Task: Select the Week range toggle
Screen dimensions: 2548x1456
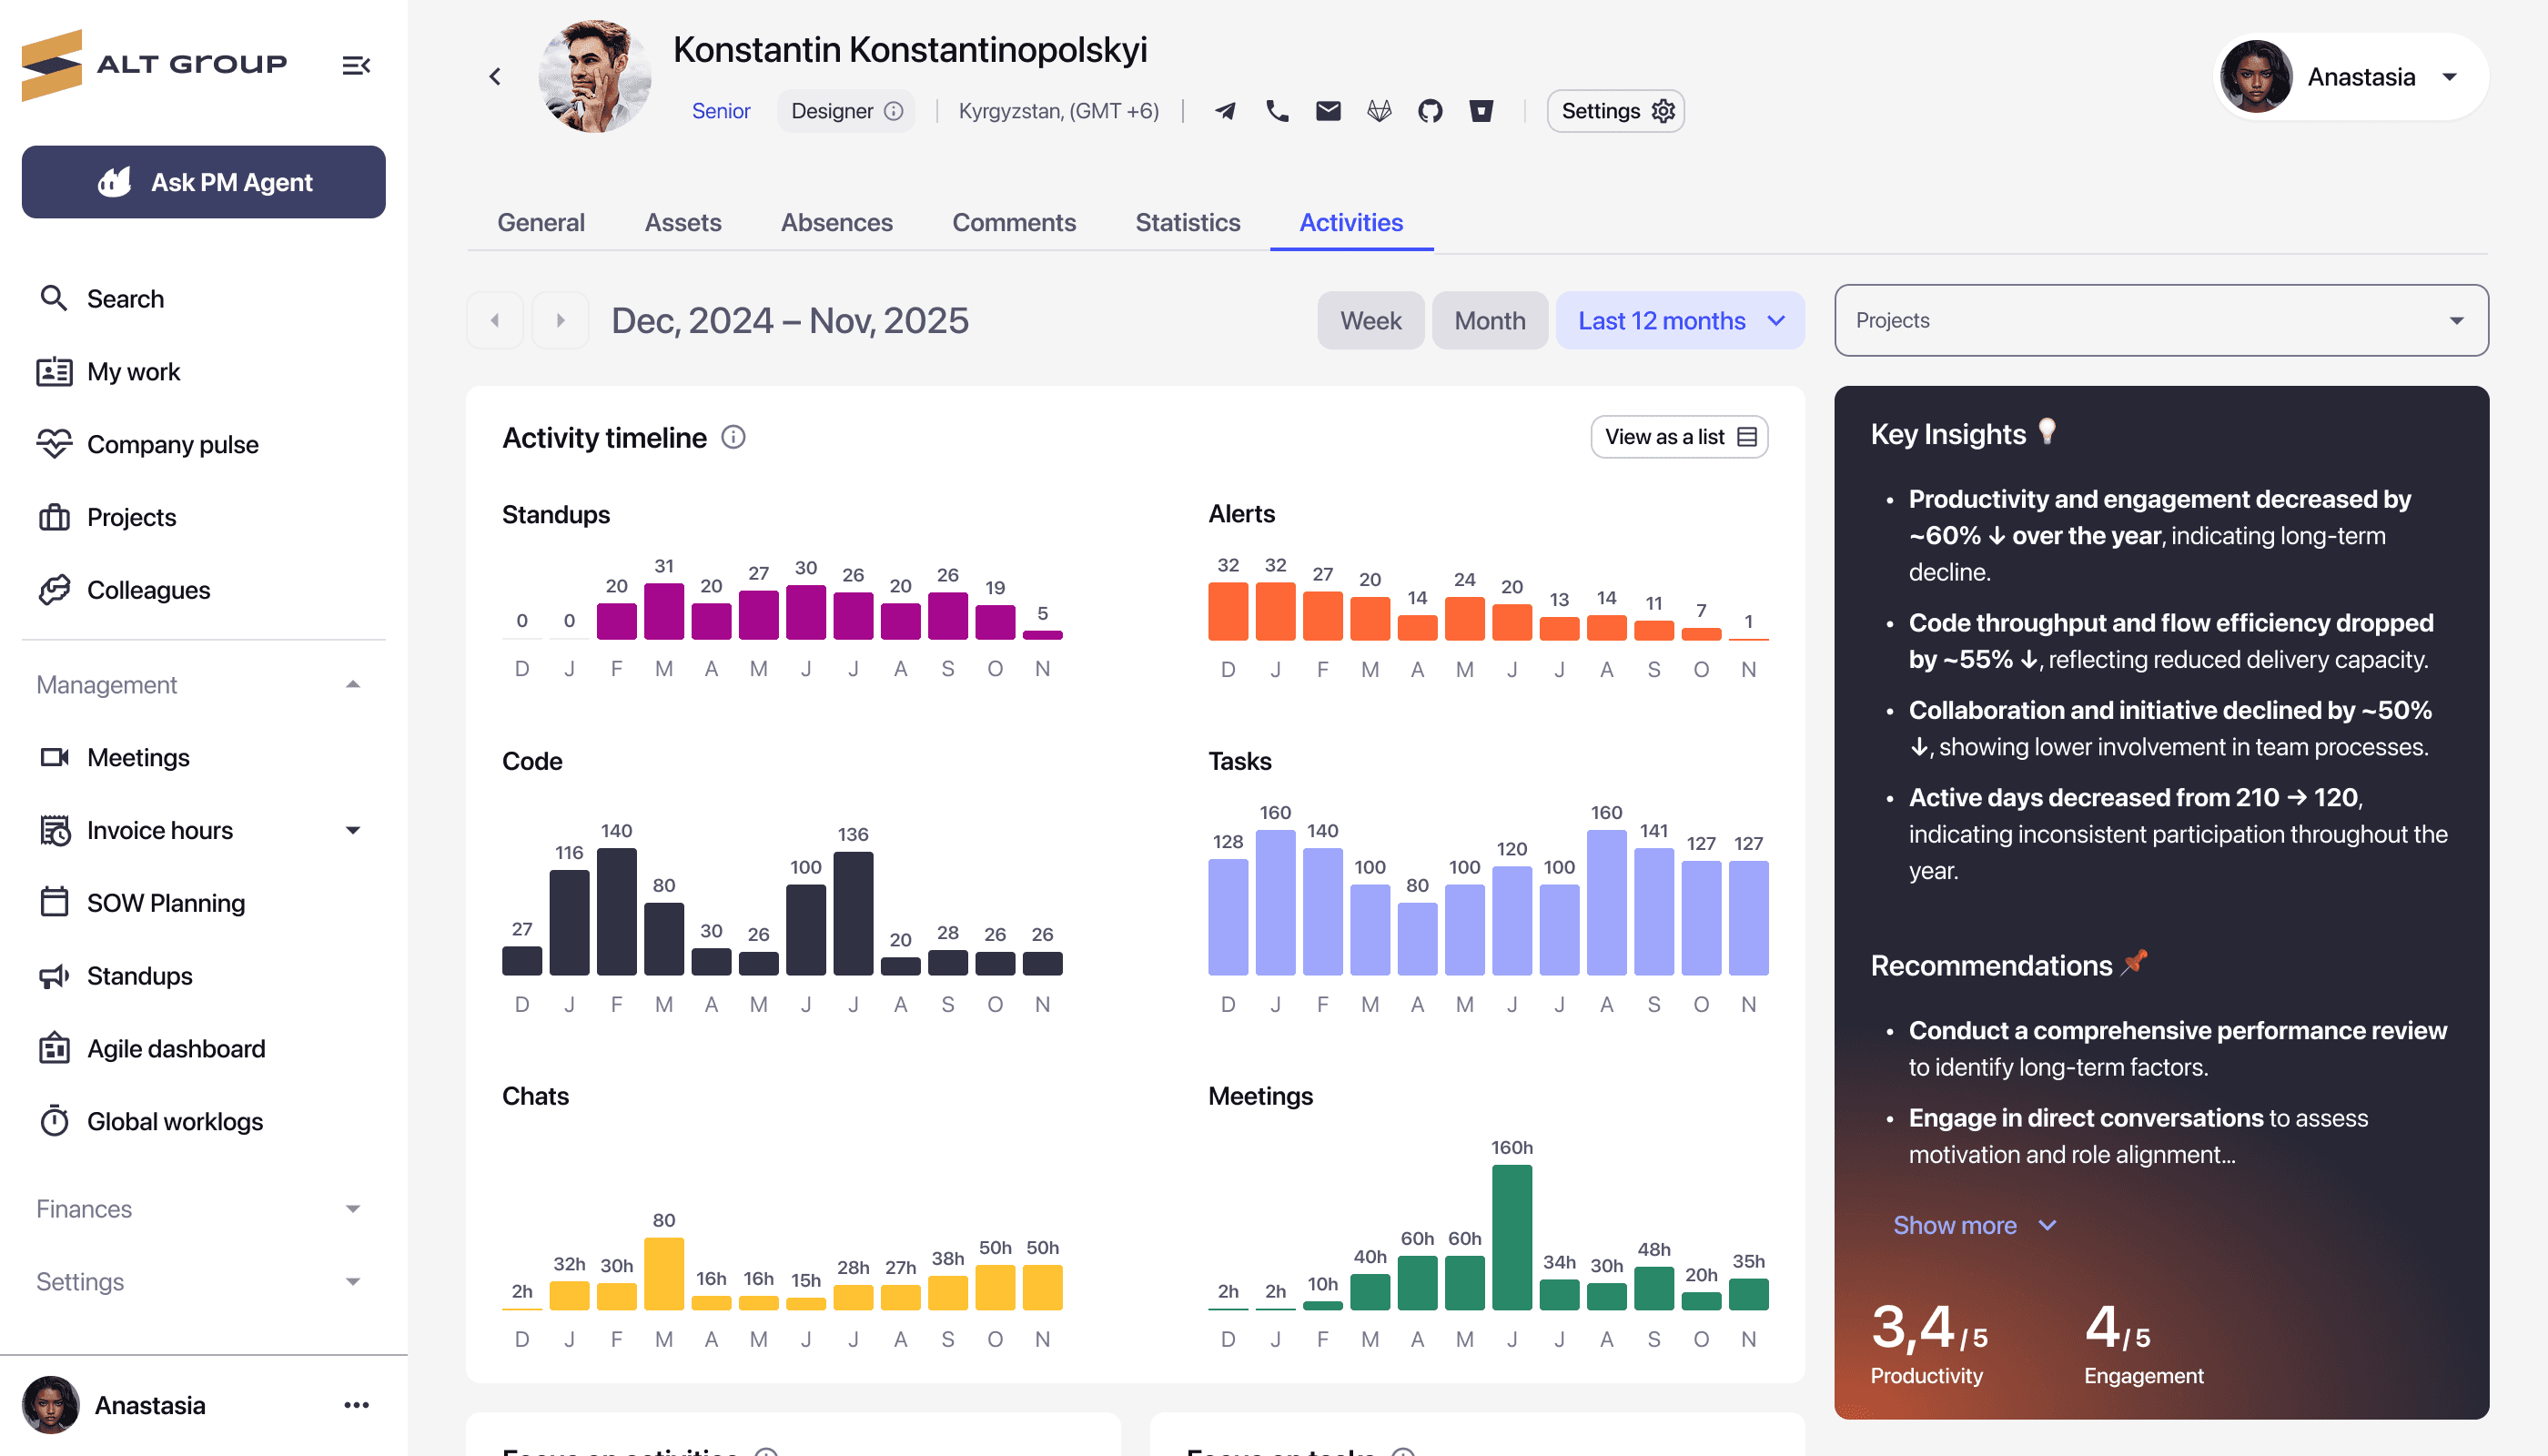Action: tap(1370, 321)
